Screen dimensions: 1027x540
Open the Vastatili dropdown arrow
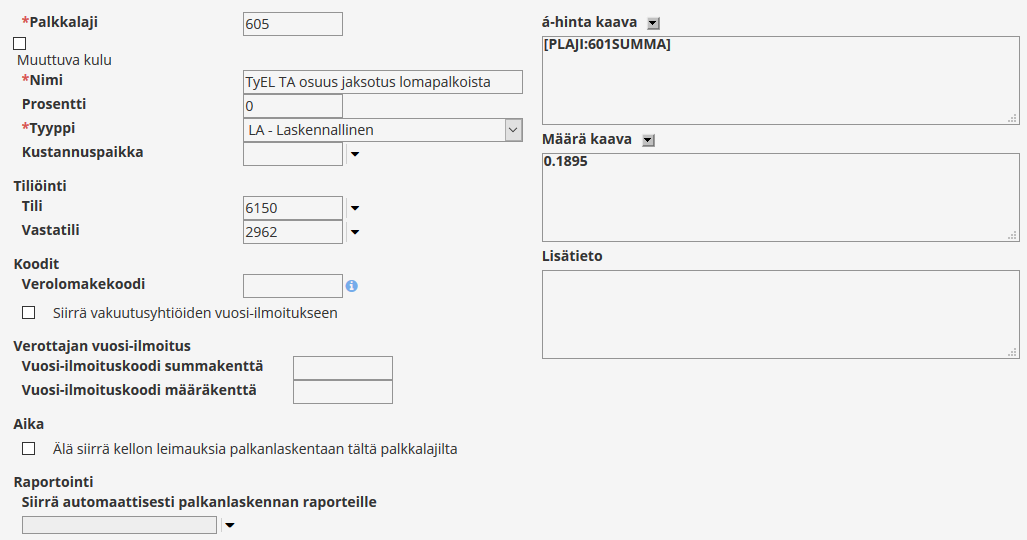point(353,233)
